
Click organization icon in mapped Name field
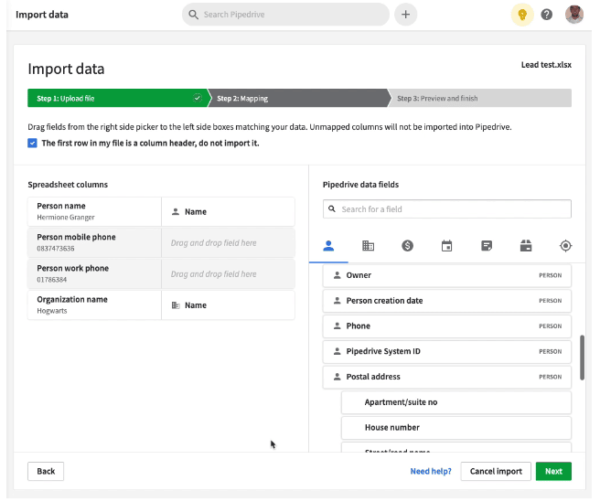tap(175, 305)
